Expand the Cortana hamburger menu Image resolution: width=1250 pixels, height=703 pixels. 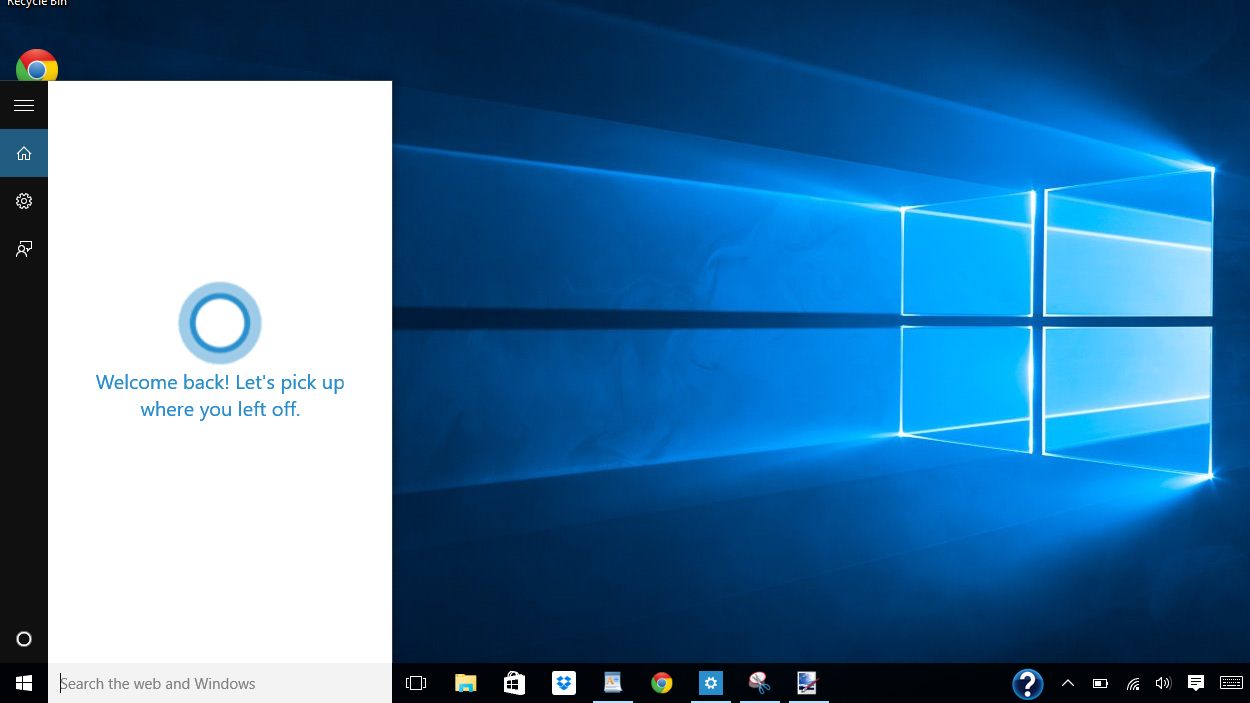pyautogui.click(x=24, y=105)
